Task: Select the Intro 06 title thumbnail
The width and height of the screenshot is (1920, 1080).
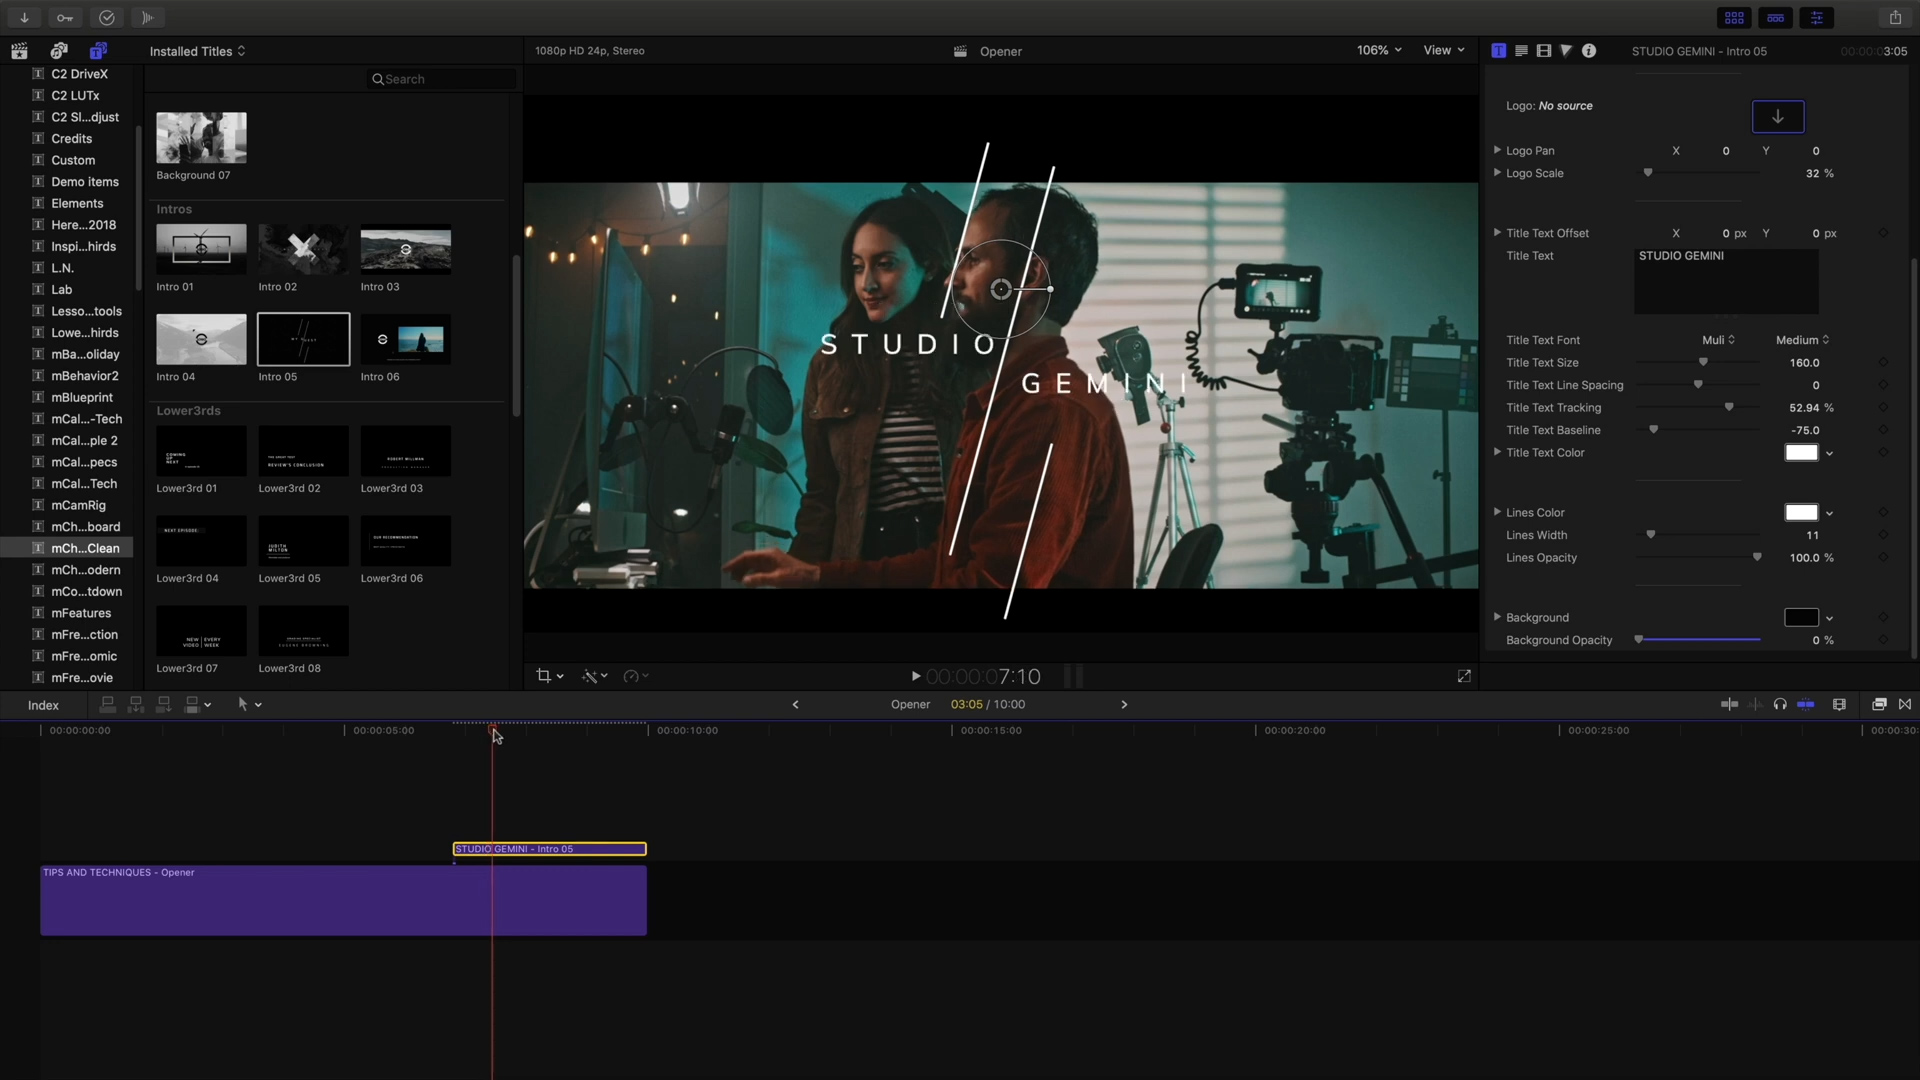Action: click(x=405, y=340)
